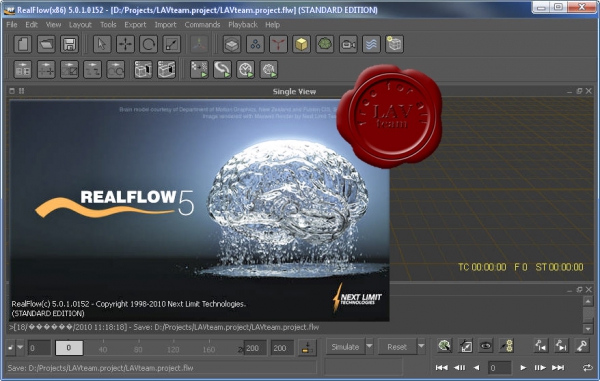Add an emitter using the blue particles icon
Screen dimensions: 600x381
(255, 44)
